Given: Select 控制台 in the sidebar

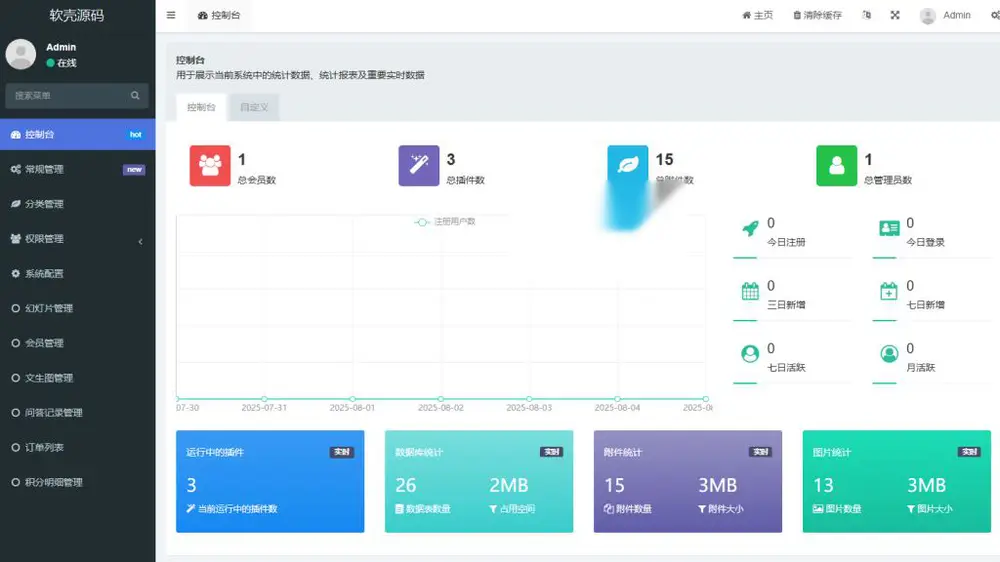Looking at the screenshot, I should [77, 135].
